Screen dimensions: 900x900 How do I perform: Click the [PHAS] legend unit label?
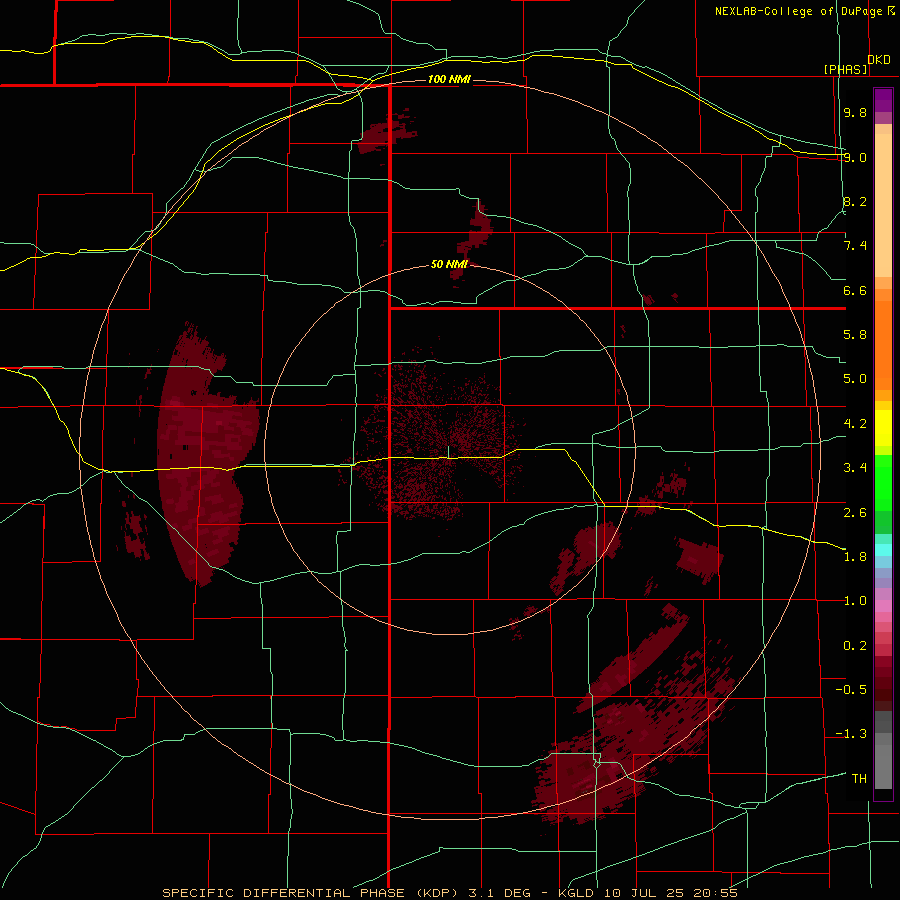coord(845,69)
